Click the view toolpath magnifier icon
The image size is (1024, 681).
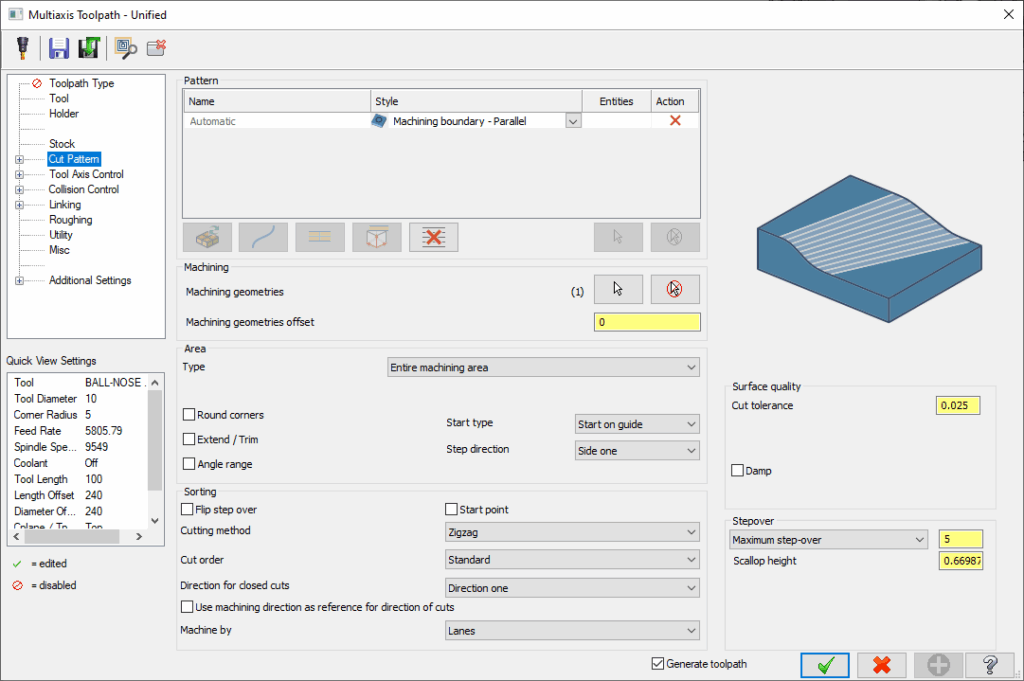click(125, 48)
